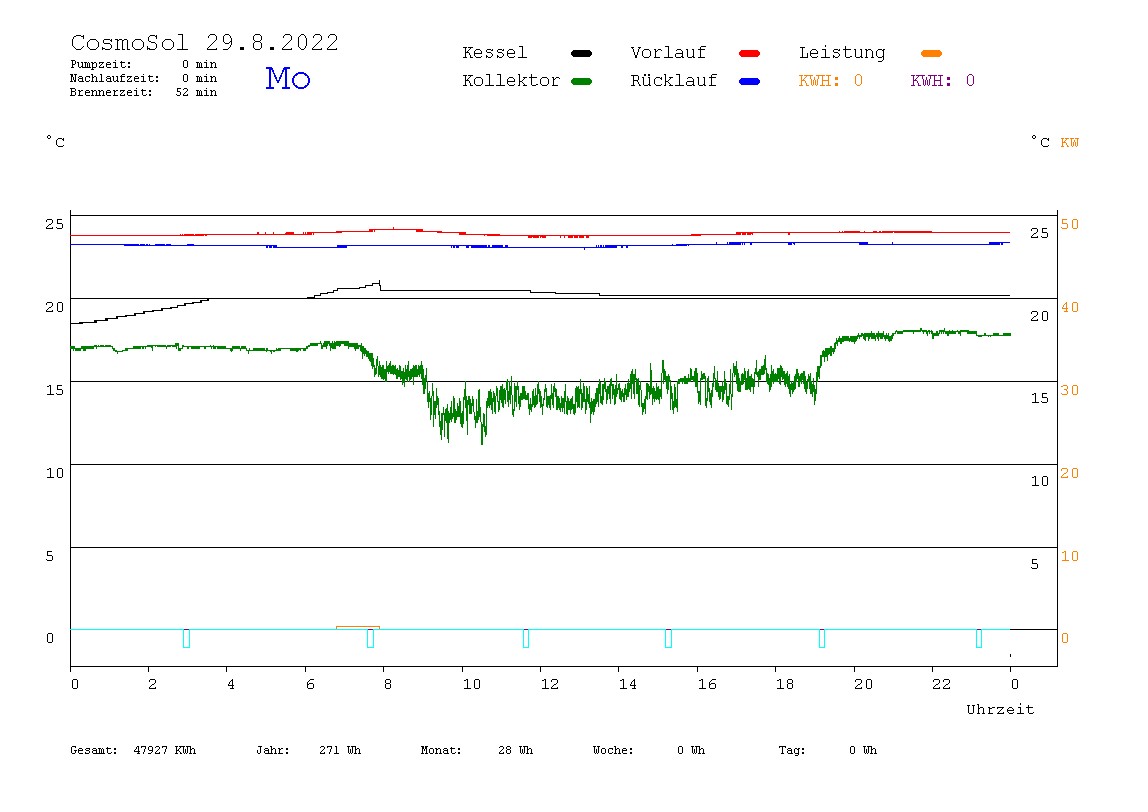Click the orange "KWH: 0" readout

pos(831,81)
